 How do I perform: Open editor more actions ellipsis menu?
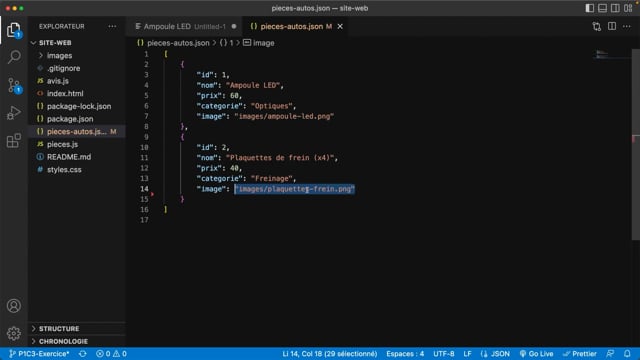pos(627,27)
